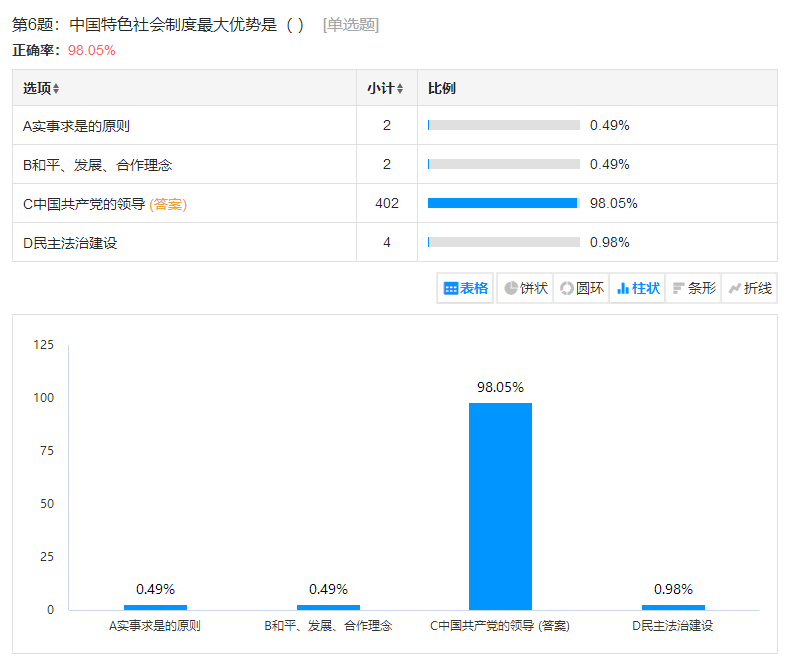The image size is (805, 661).
Task: Click the 98.05% progress bar in table
Action: (503, 203)
